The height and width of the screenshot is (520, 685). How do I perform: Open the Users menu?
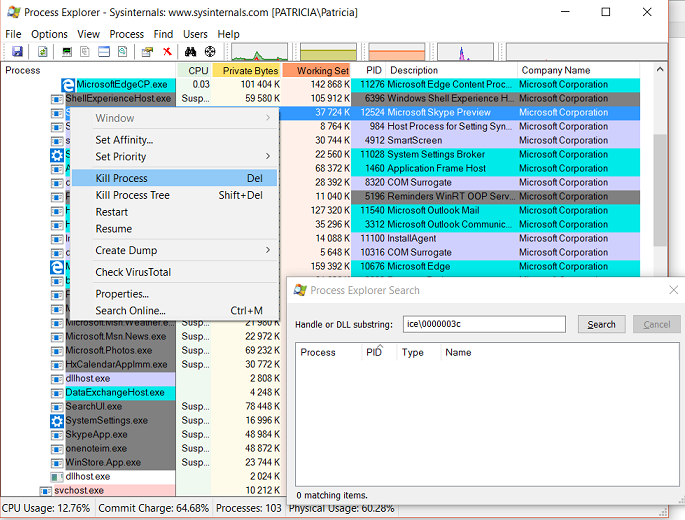pos(195,34)
